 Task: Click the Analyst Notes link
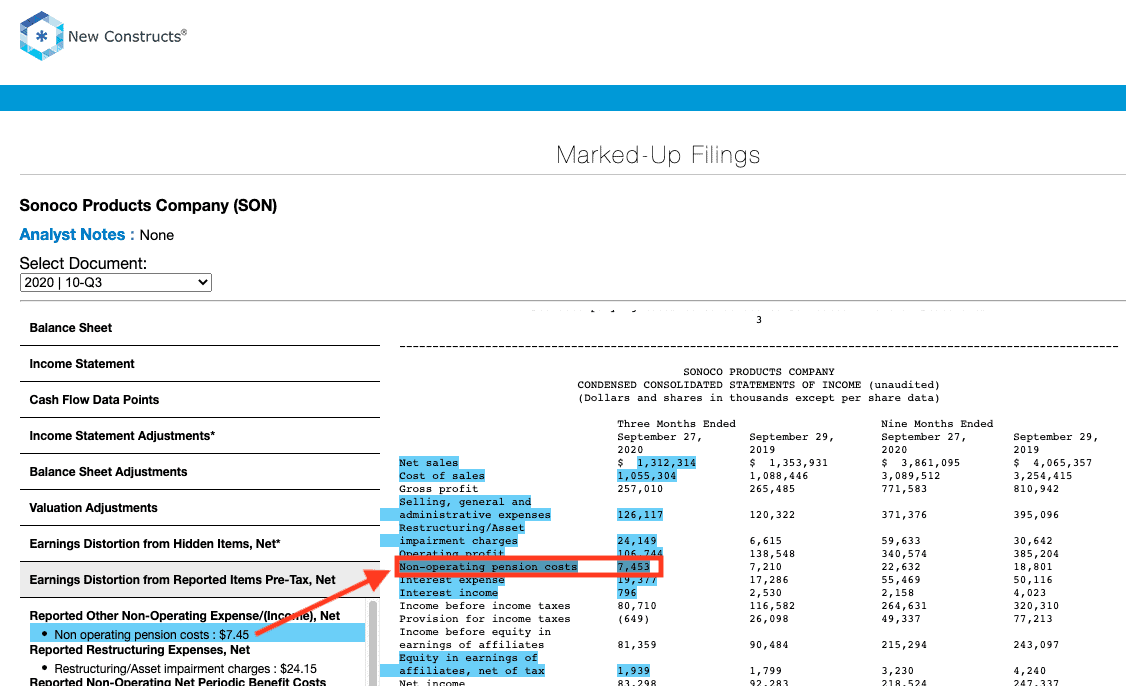click(76, 235)
